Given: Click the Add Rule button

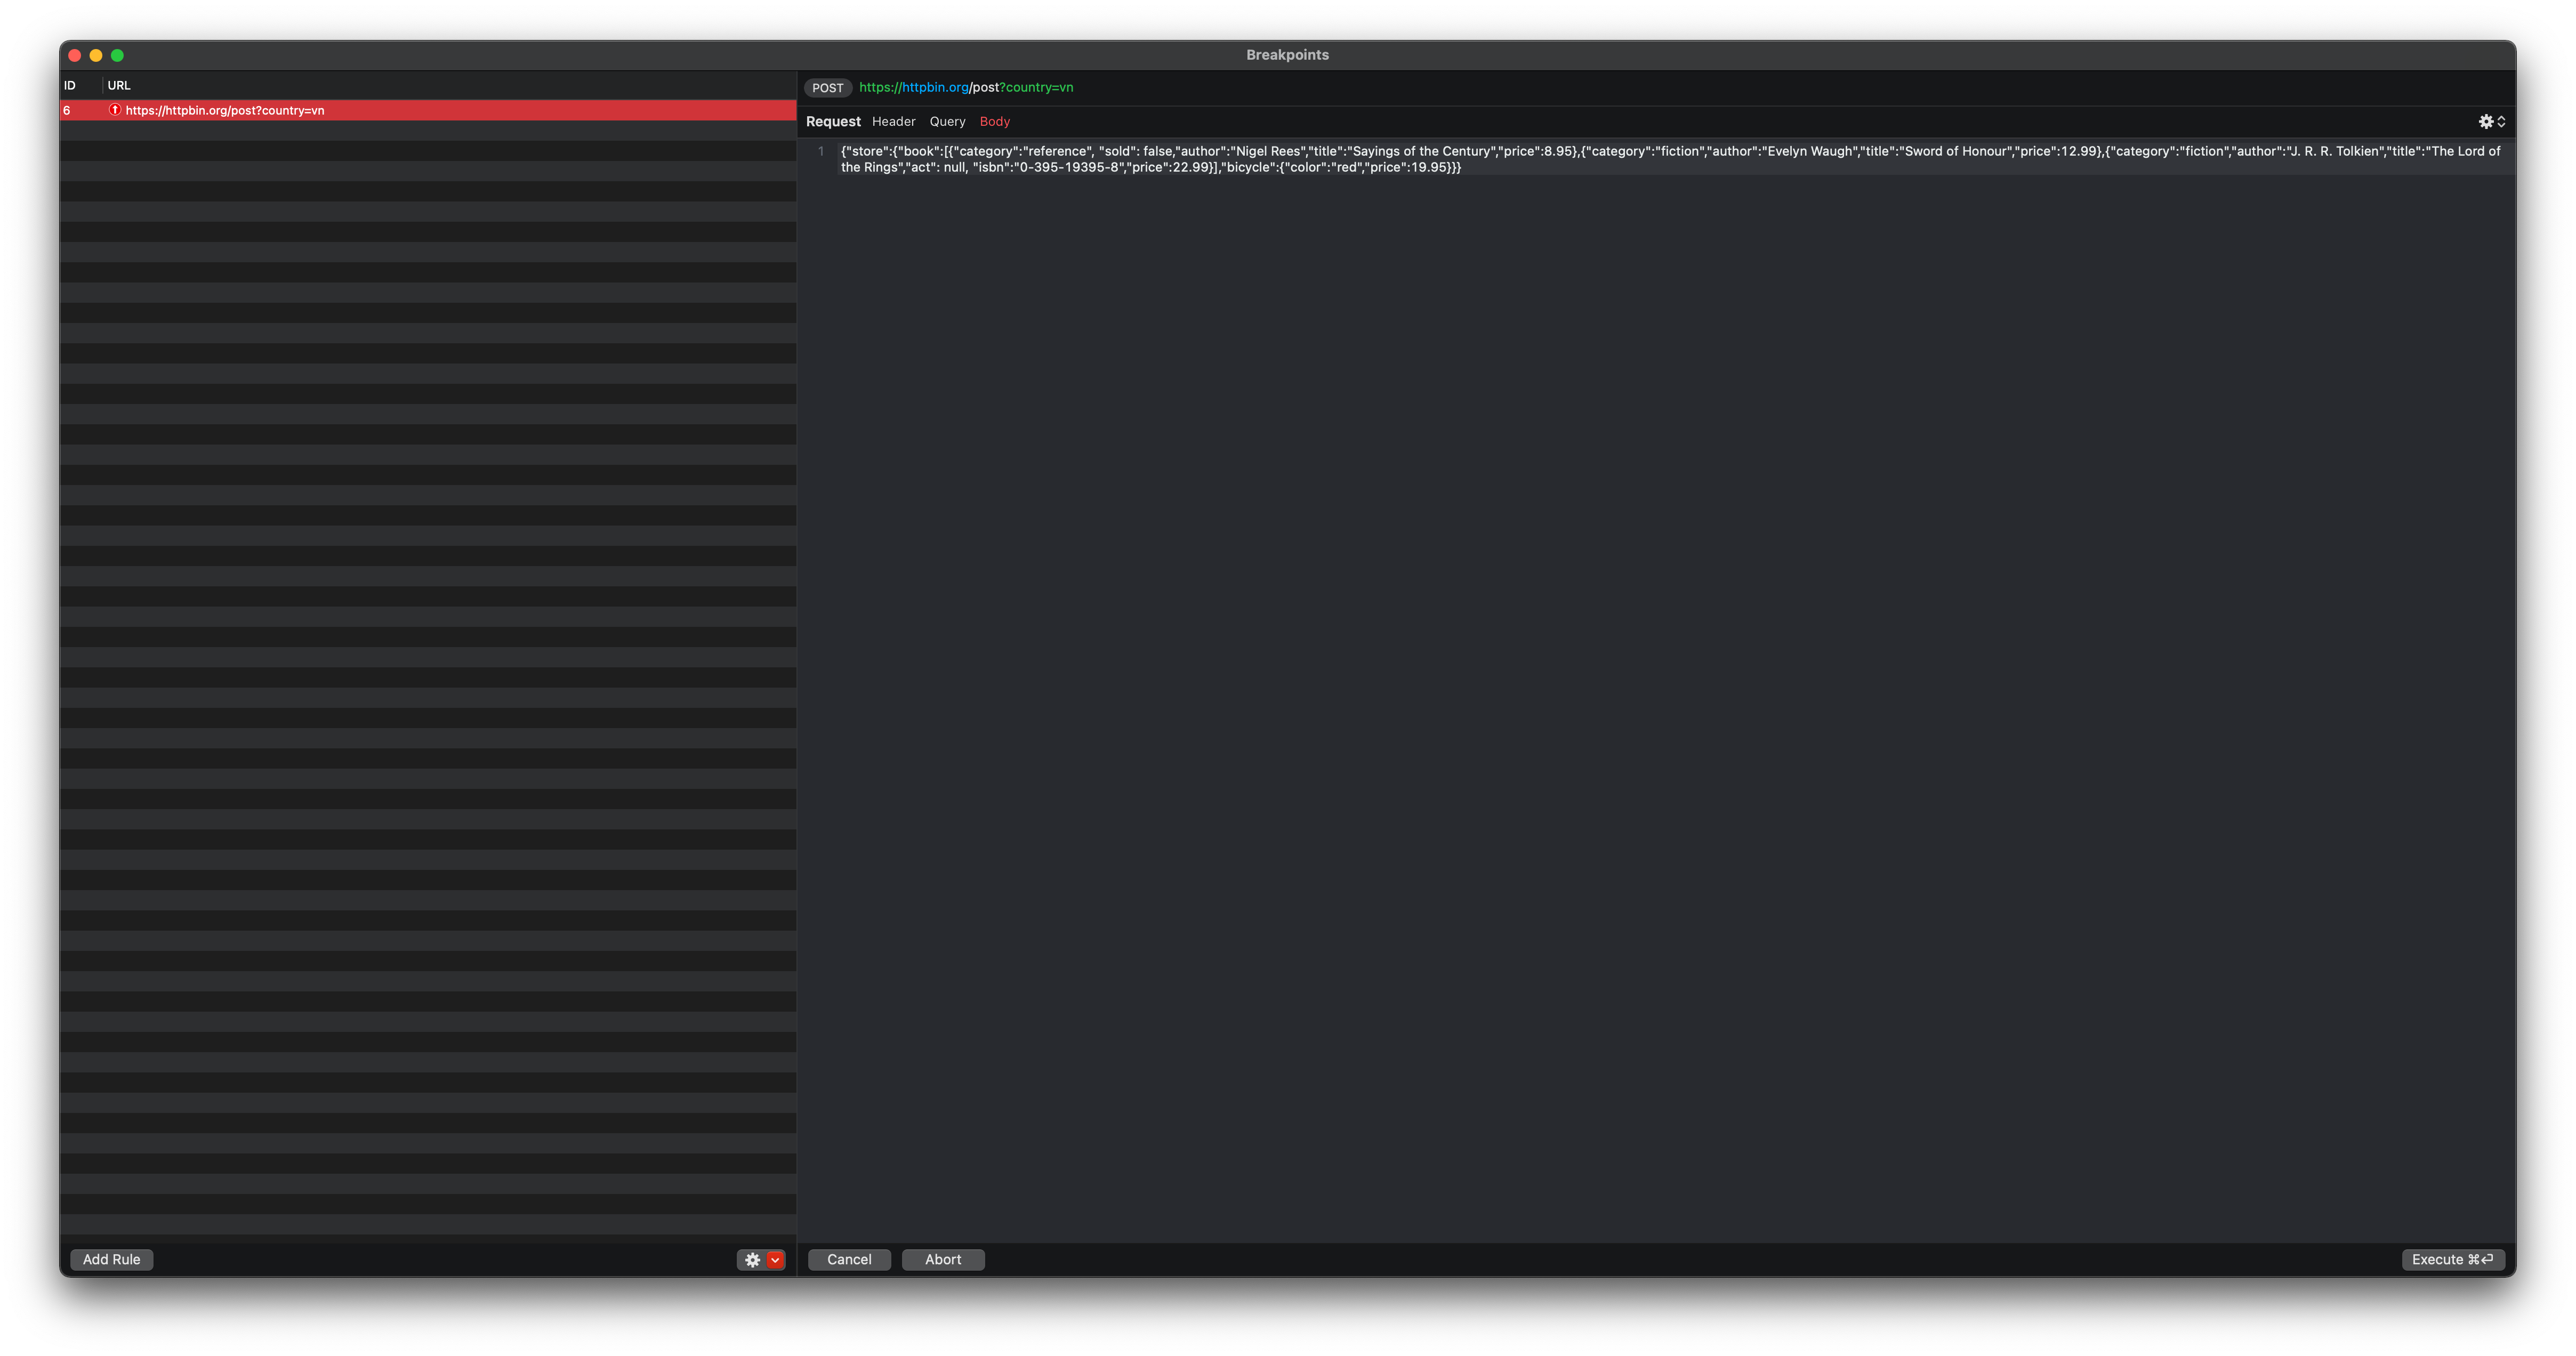Looking at the screenshot, I should pyautogui.click(x=111, y=1259).
